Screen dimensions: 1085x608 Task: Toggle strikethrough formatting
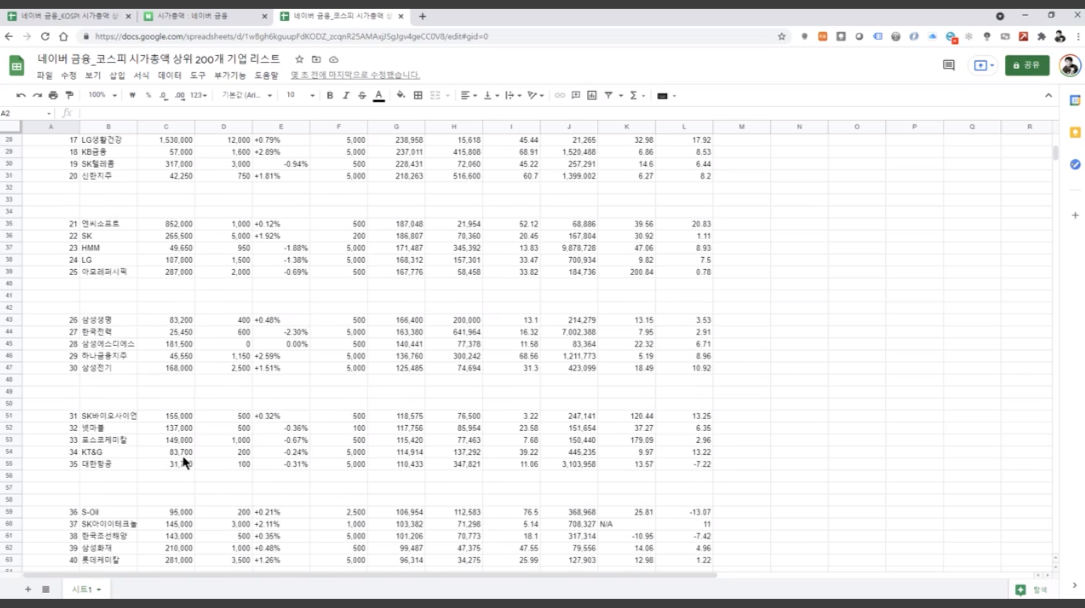362,95
